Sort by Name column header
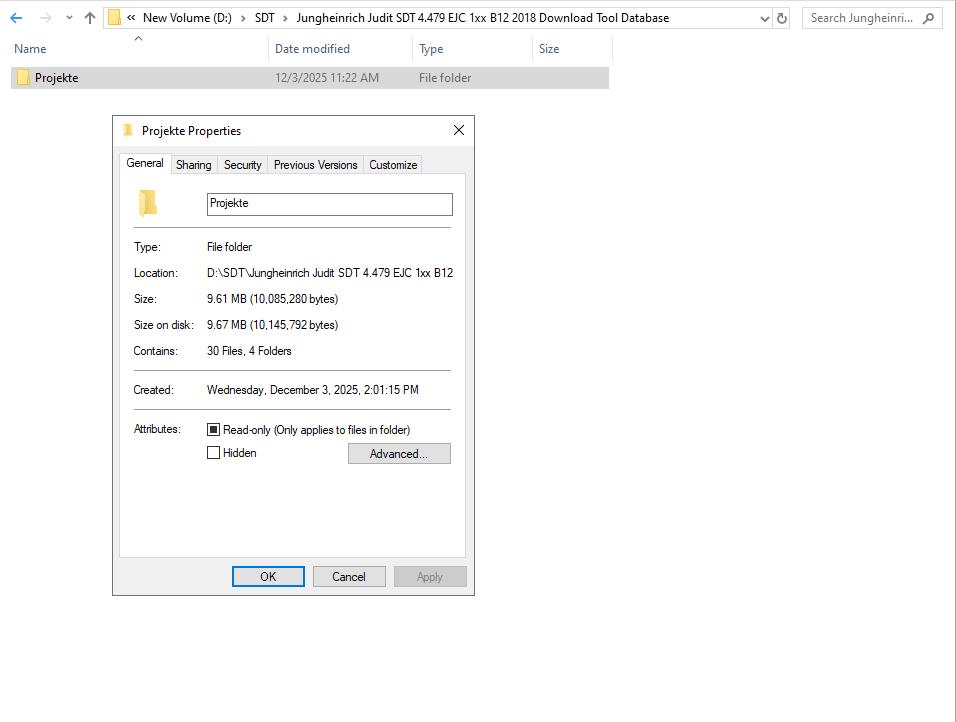 click(30, 49)
